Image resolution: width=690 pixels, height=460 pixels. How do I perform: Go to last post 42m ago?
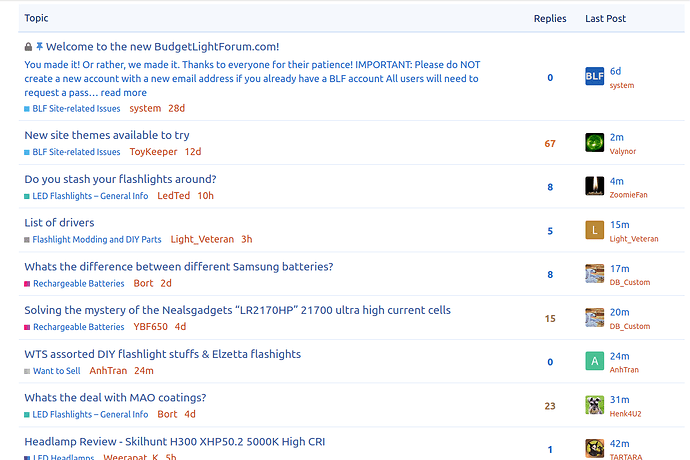620,444
